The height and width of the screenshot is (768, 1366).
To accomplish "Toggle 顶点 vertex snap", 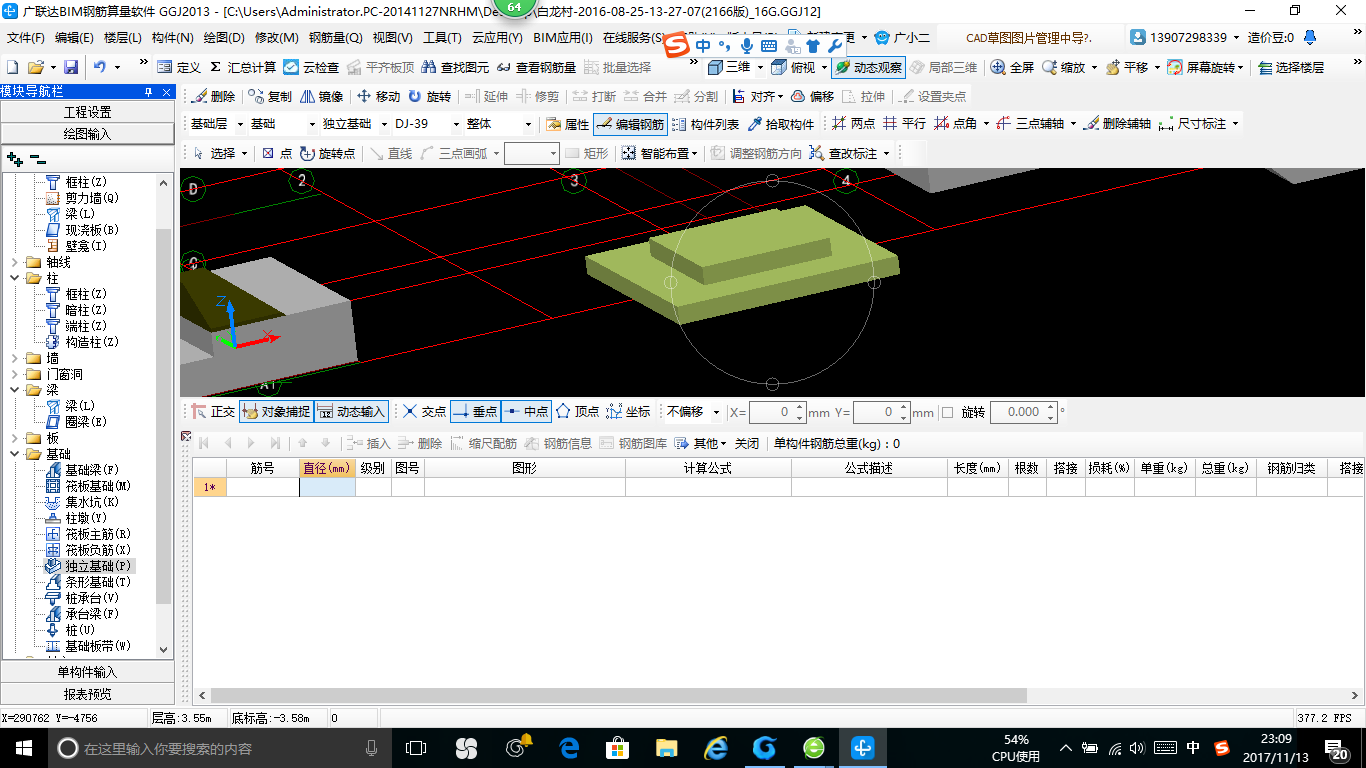I will tap(577, 411).
